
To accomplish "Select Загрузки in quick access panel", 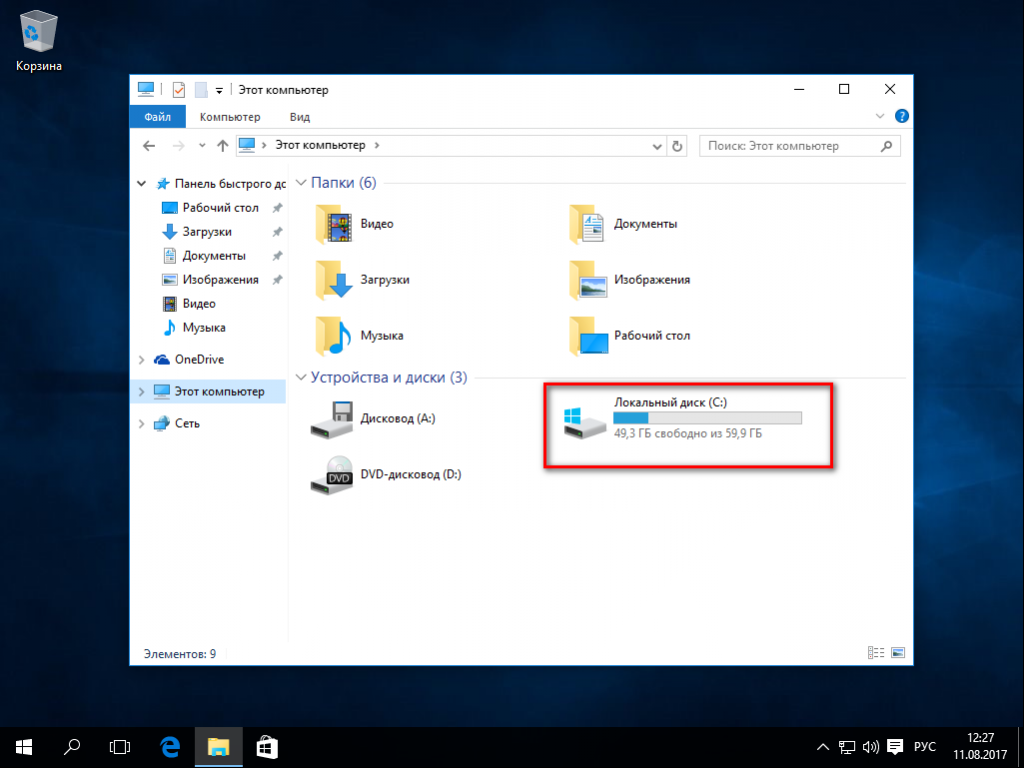I will pyautogui.click(x=207, y=232).
